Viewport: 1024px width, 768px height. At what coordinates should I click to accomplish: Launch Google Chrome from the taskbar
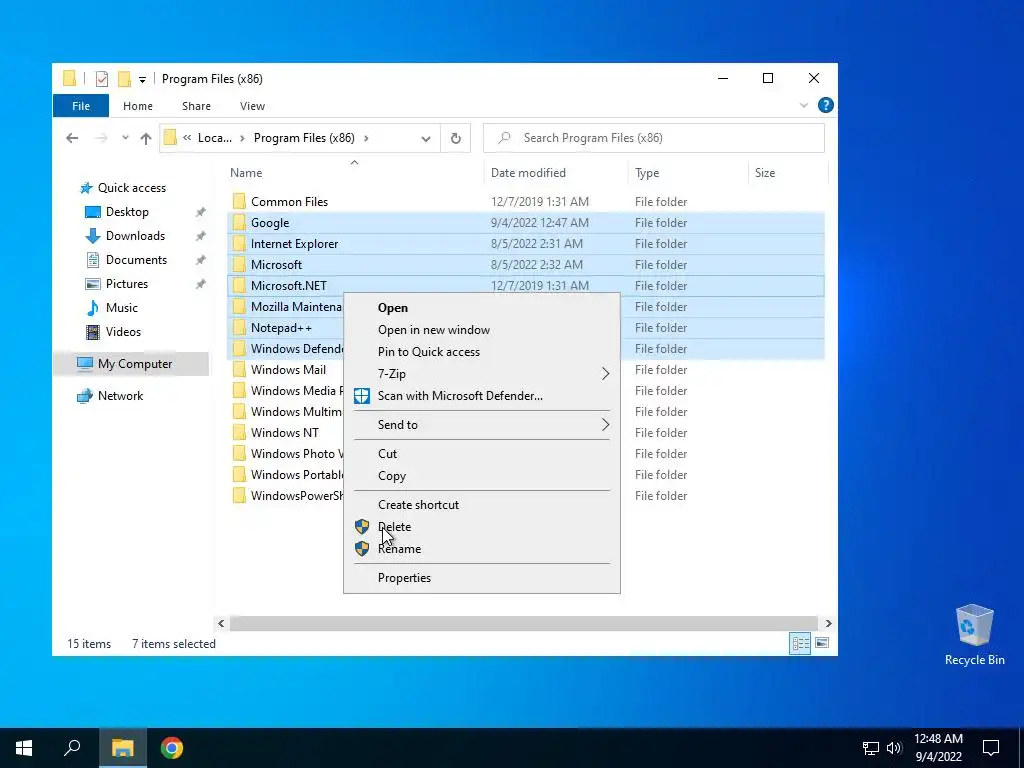(x=172, y=748)
